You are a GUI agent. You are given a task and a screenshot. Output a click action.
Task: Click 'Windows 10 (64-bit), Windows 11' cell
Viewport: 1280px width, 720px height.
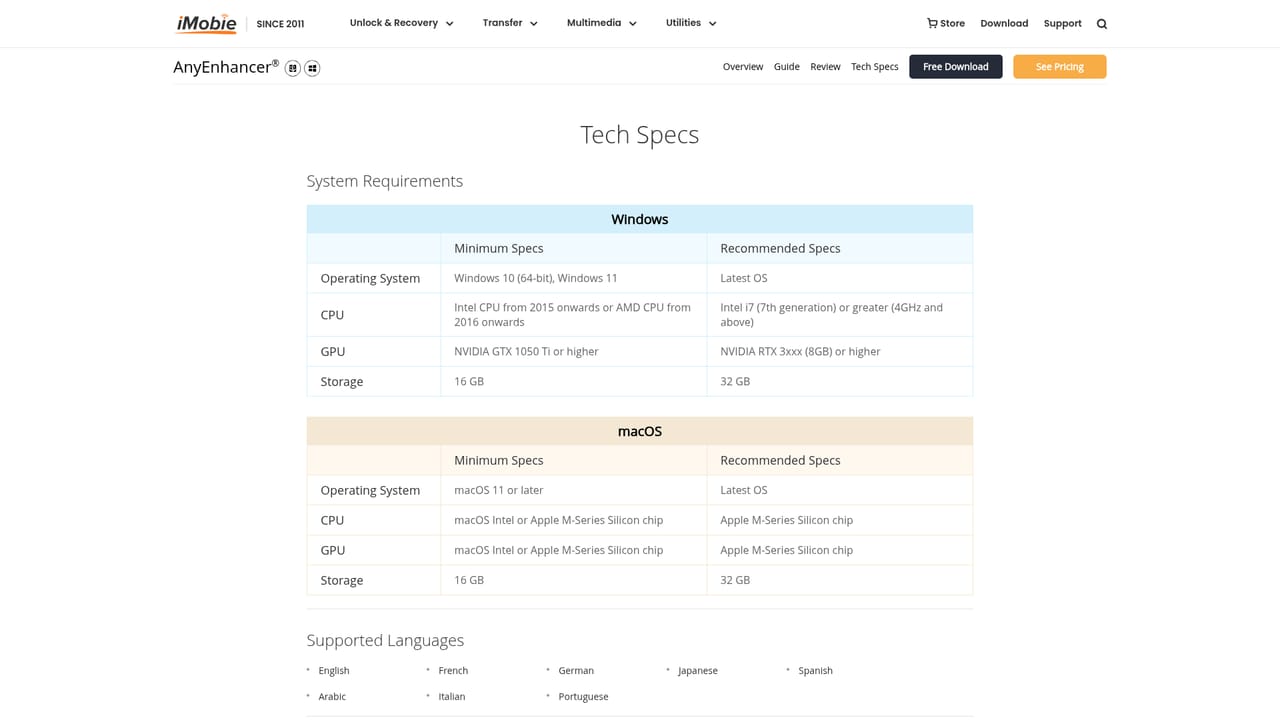574,278
